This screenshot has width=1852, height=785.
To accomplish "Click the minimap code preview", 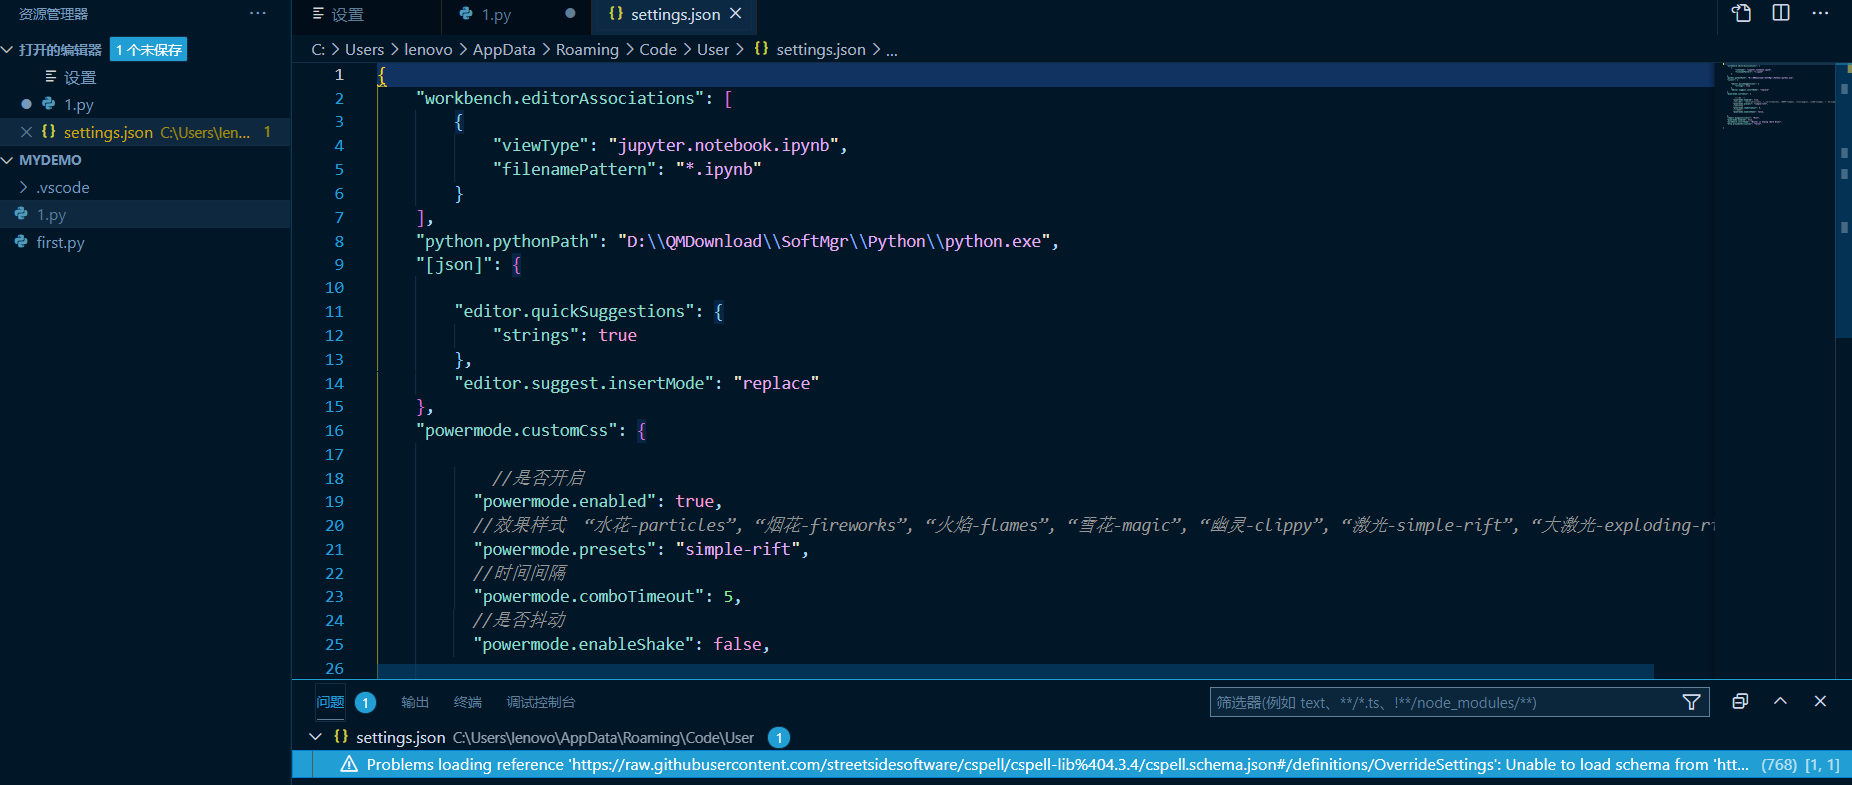I will pyautogui.click(x=1775, y=95).
